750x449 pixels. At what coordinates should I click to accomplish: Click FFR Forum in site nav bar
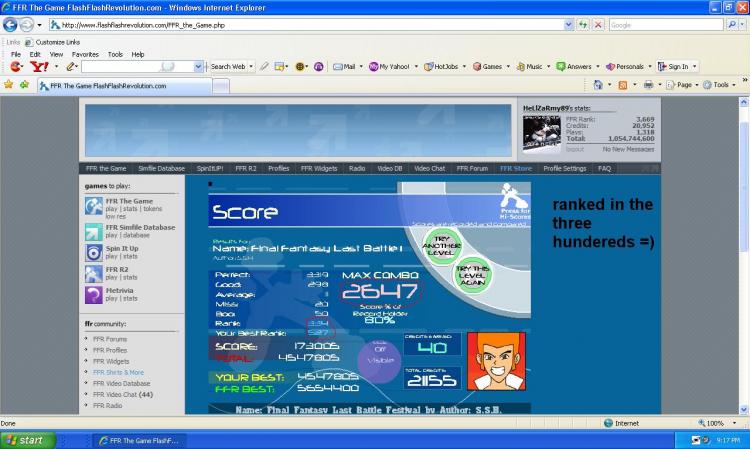click(472, 168)
